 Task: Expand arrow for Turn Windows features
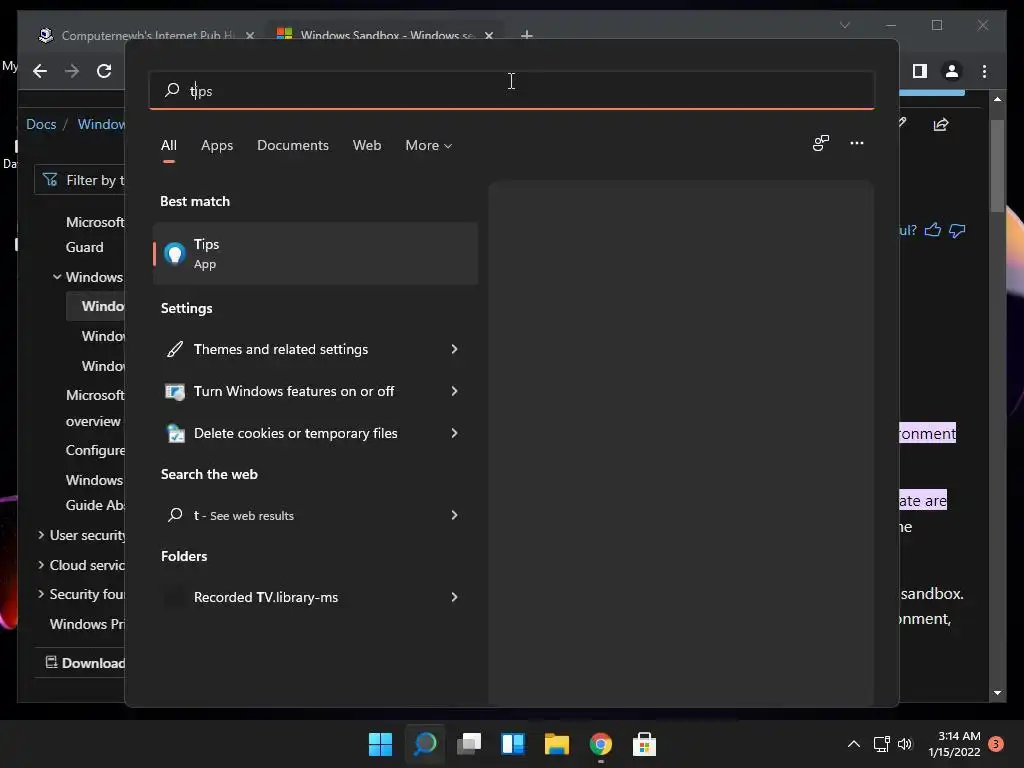455,391
